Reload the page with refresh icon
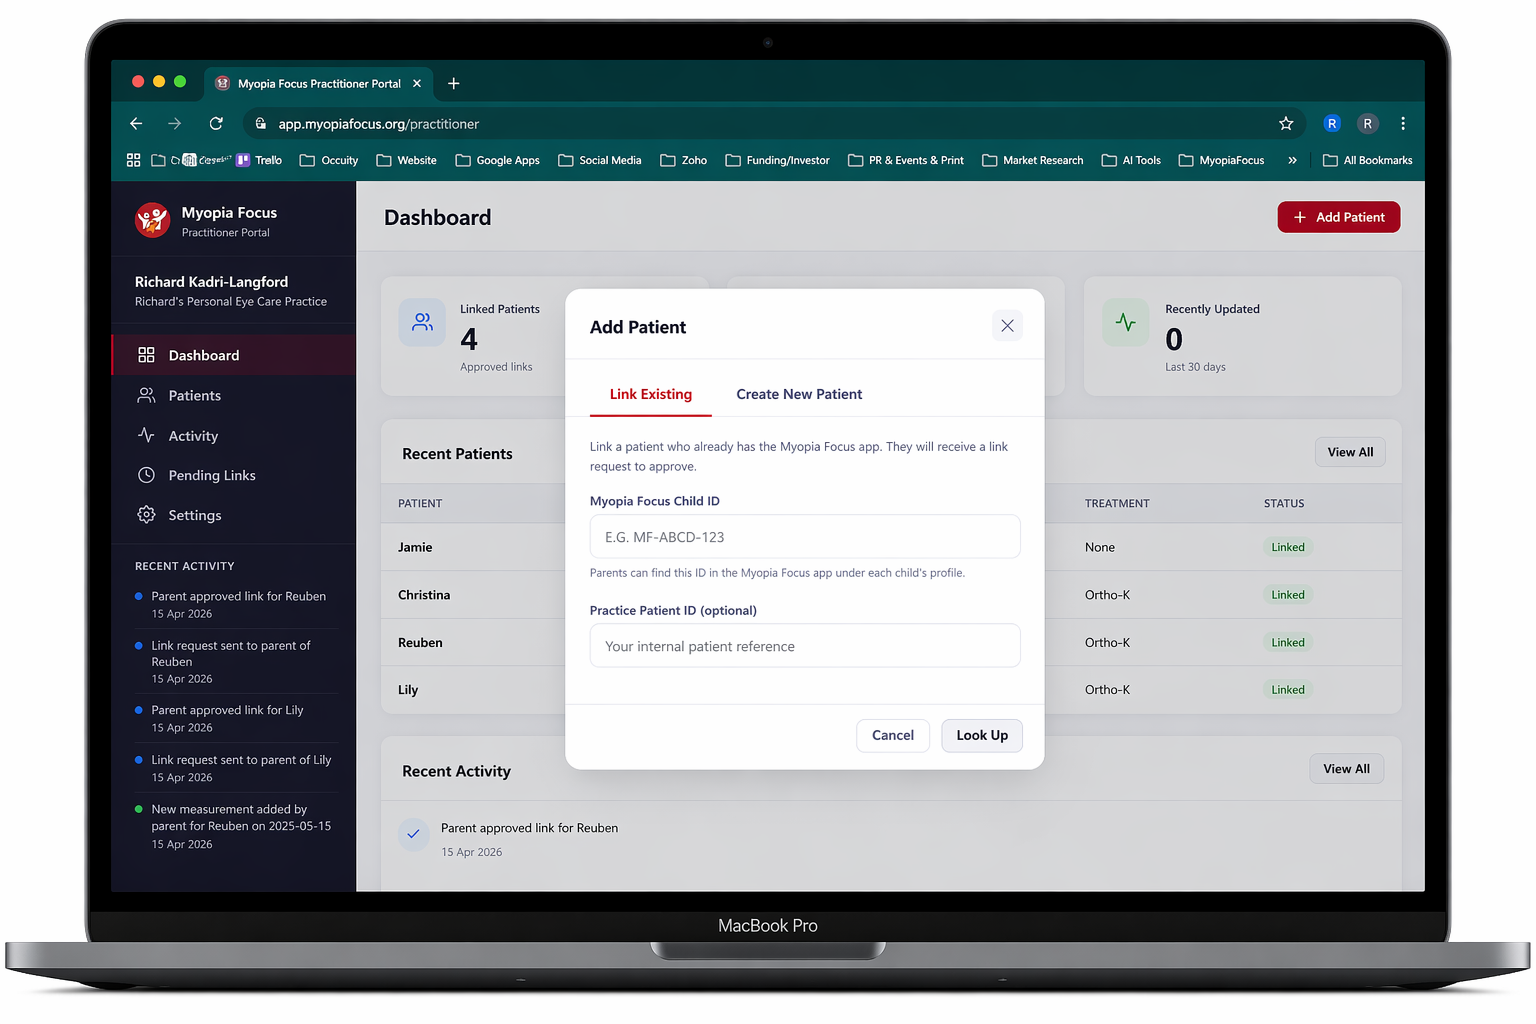 [x=216, y=124]
